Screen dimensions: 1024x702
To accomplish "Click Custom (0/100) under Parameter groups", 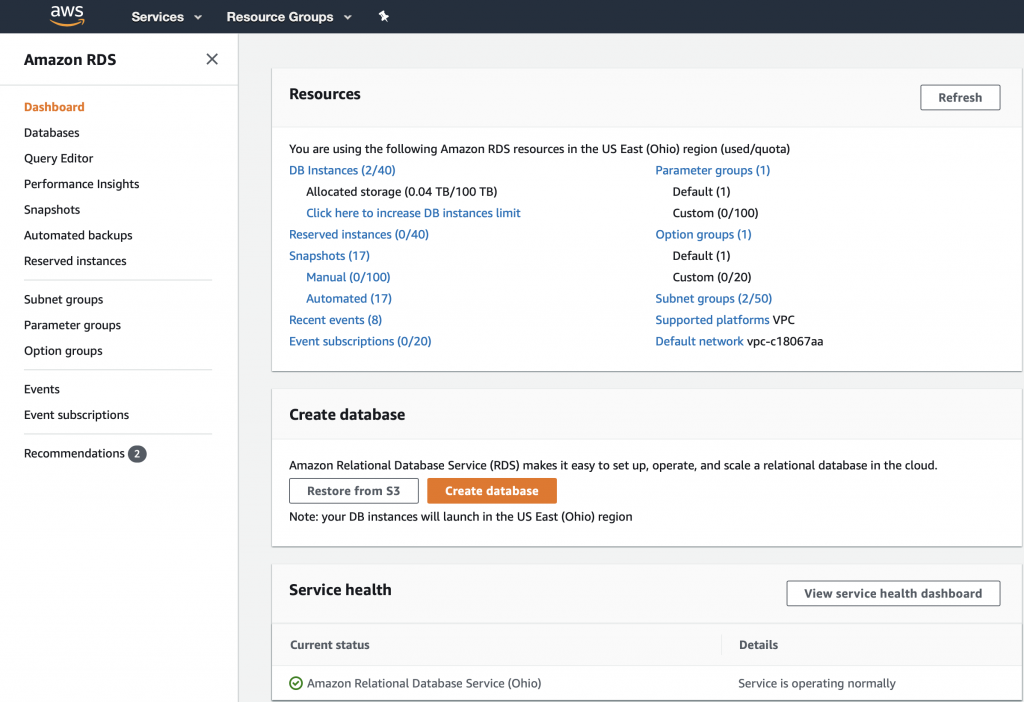I will coord(715,213).
